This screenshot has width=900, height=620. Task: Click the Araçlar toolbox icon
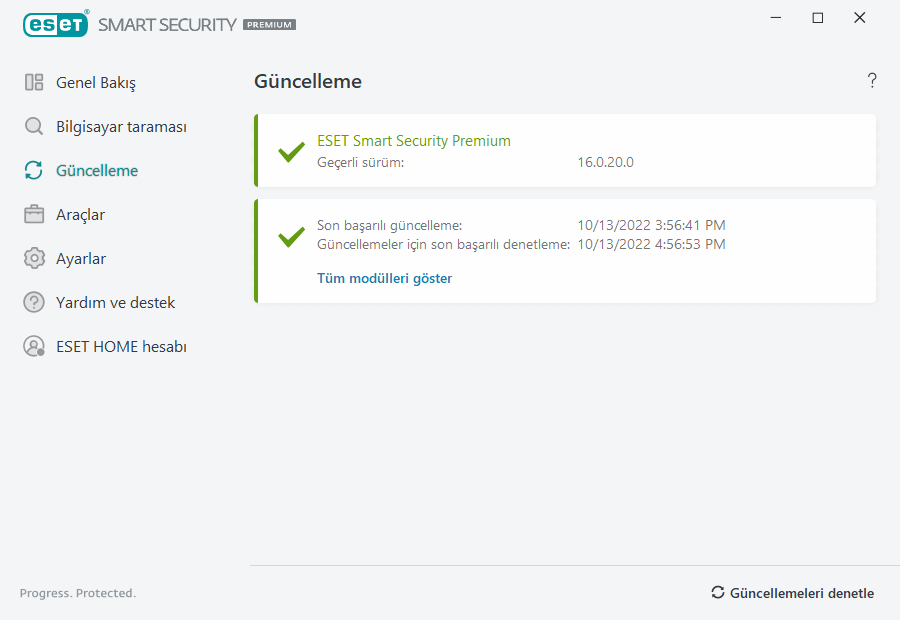coord(34,215)
